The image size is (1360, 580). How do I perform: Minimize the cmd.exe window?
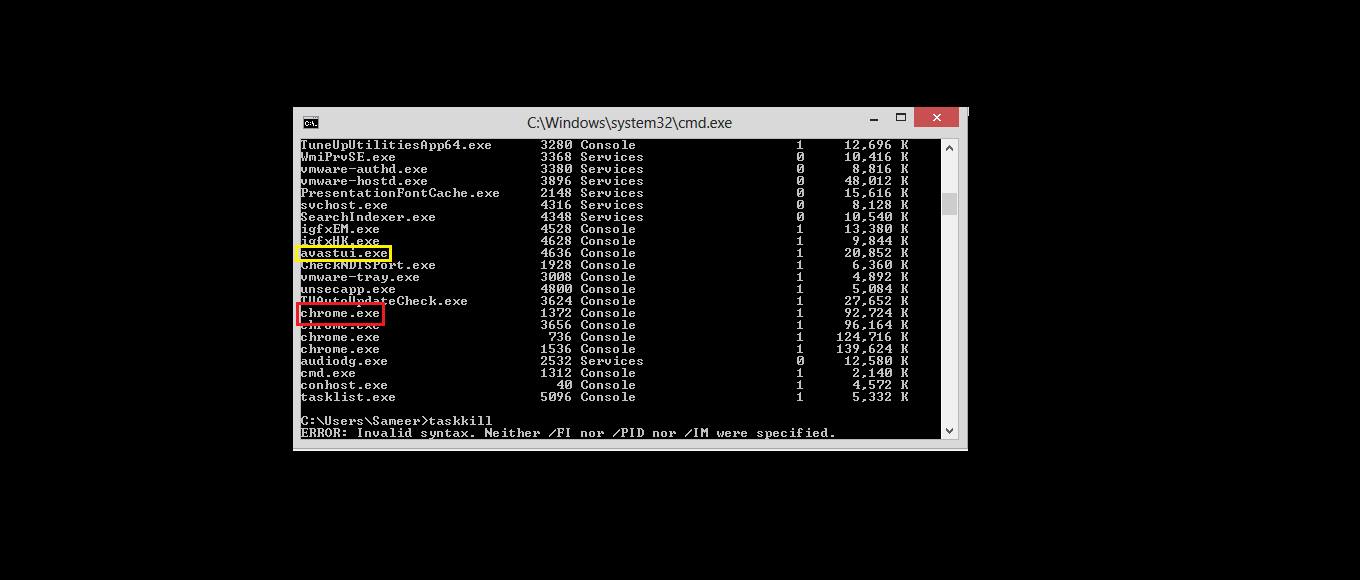(x=865, y=118)
